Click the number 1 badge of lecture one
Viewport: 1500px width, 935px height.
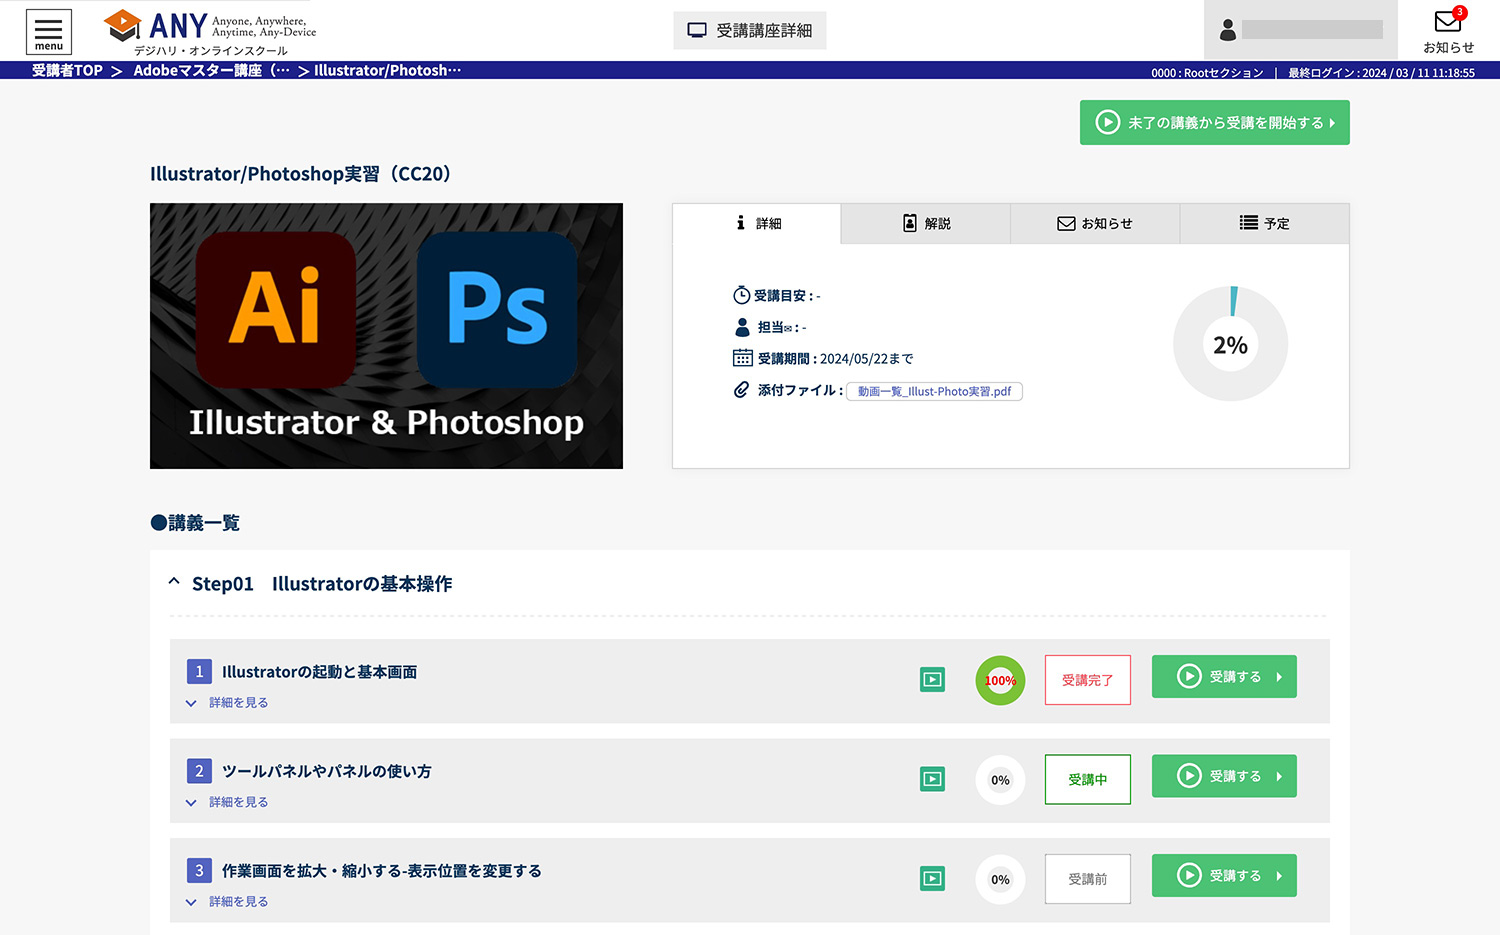click(199, 671)
